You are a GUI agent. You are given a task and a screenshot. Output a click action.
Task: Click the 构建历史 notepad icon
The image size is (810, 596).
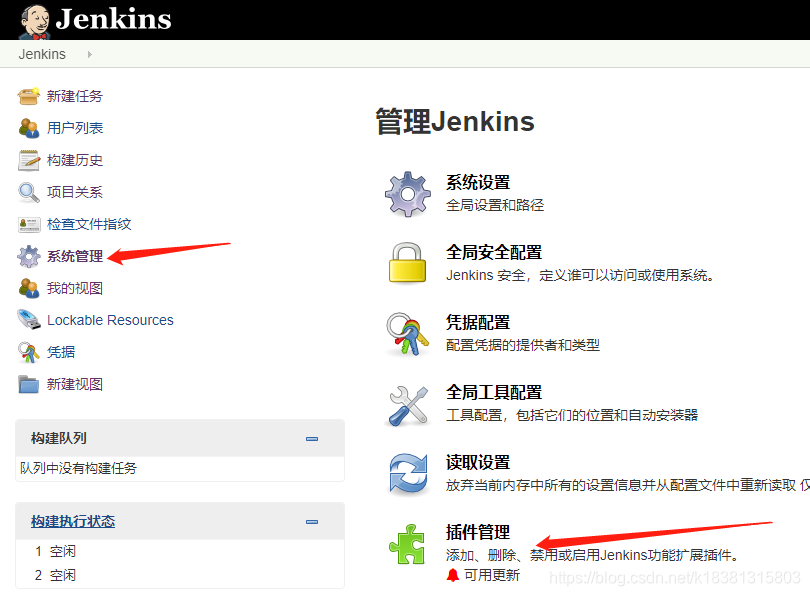tap(28, 160)
